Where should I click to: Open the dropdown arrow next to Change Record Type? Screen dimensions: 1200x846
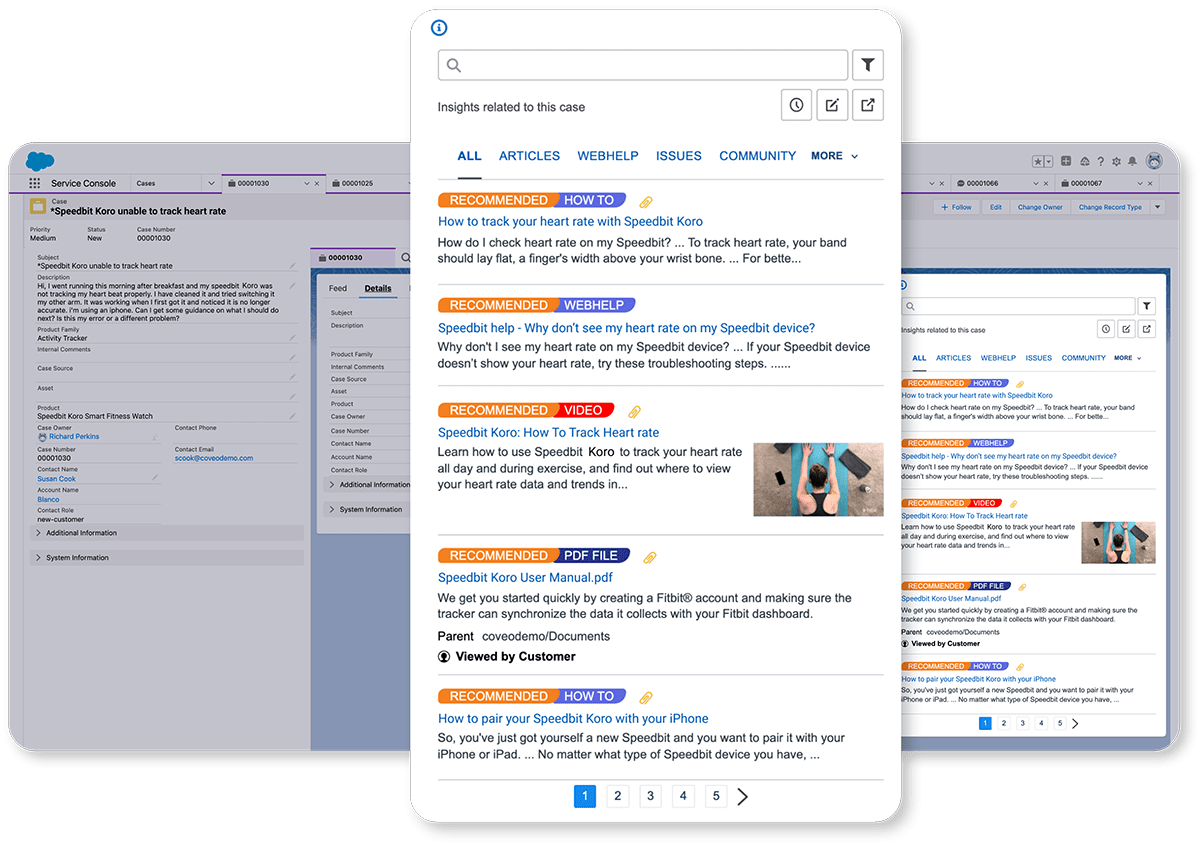(x=1158, y=207)
